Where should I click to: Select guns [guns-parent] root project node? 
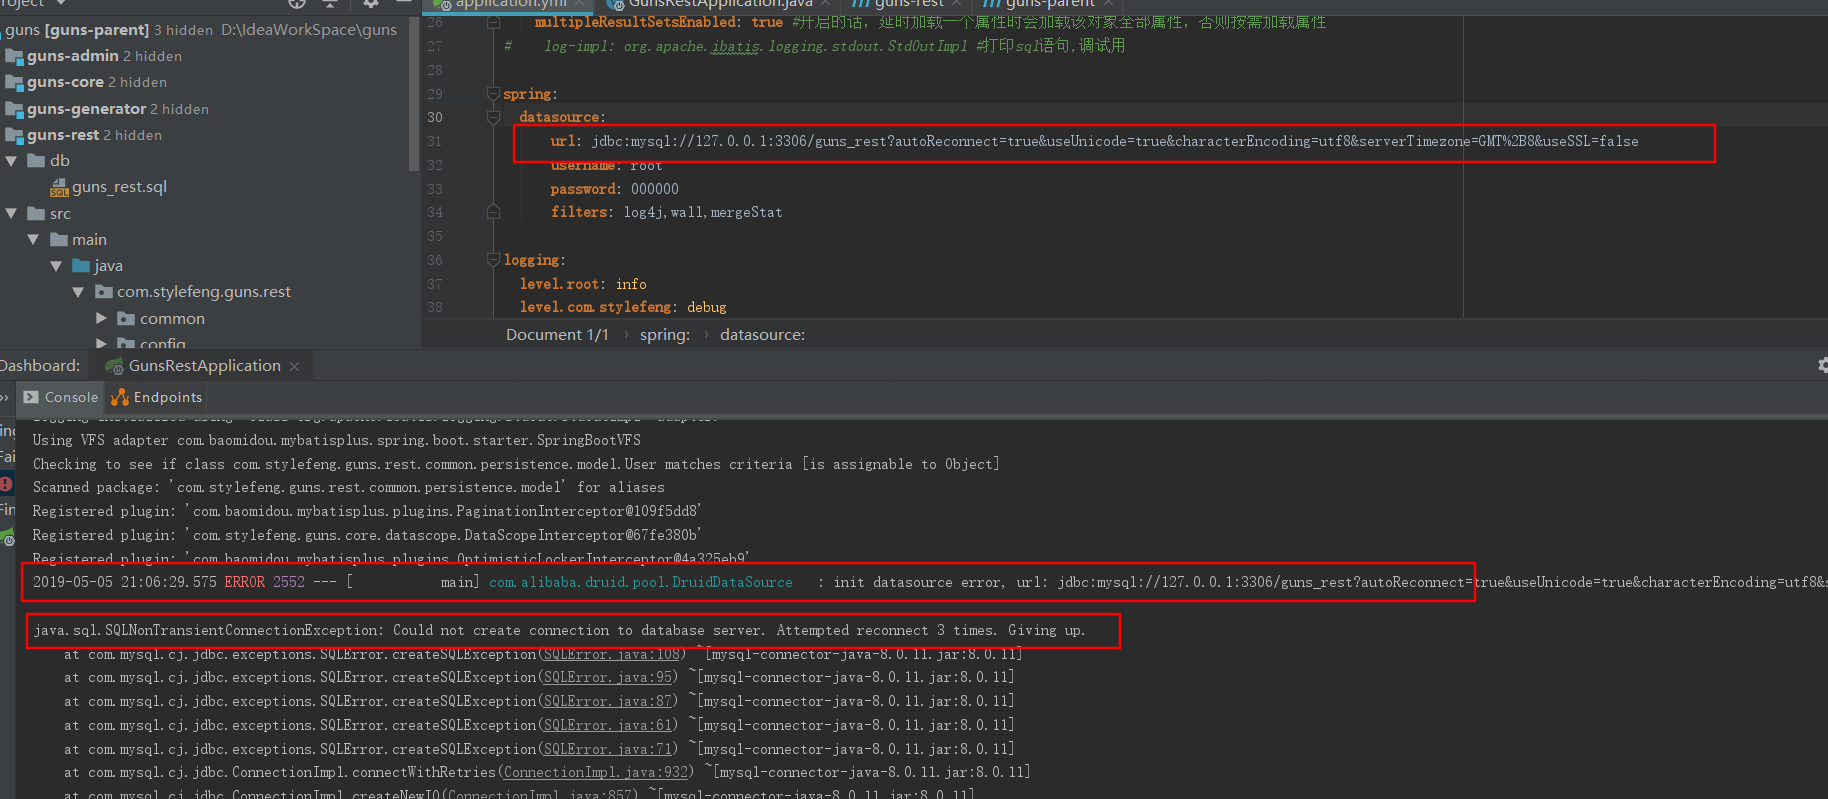tap(77, 30)
